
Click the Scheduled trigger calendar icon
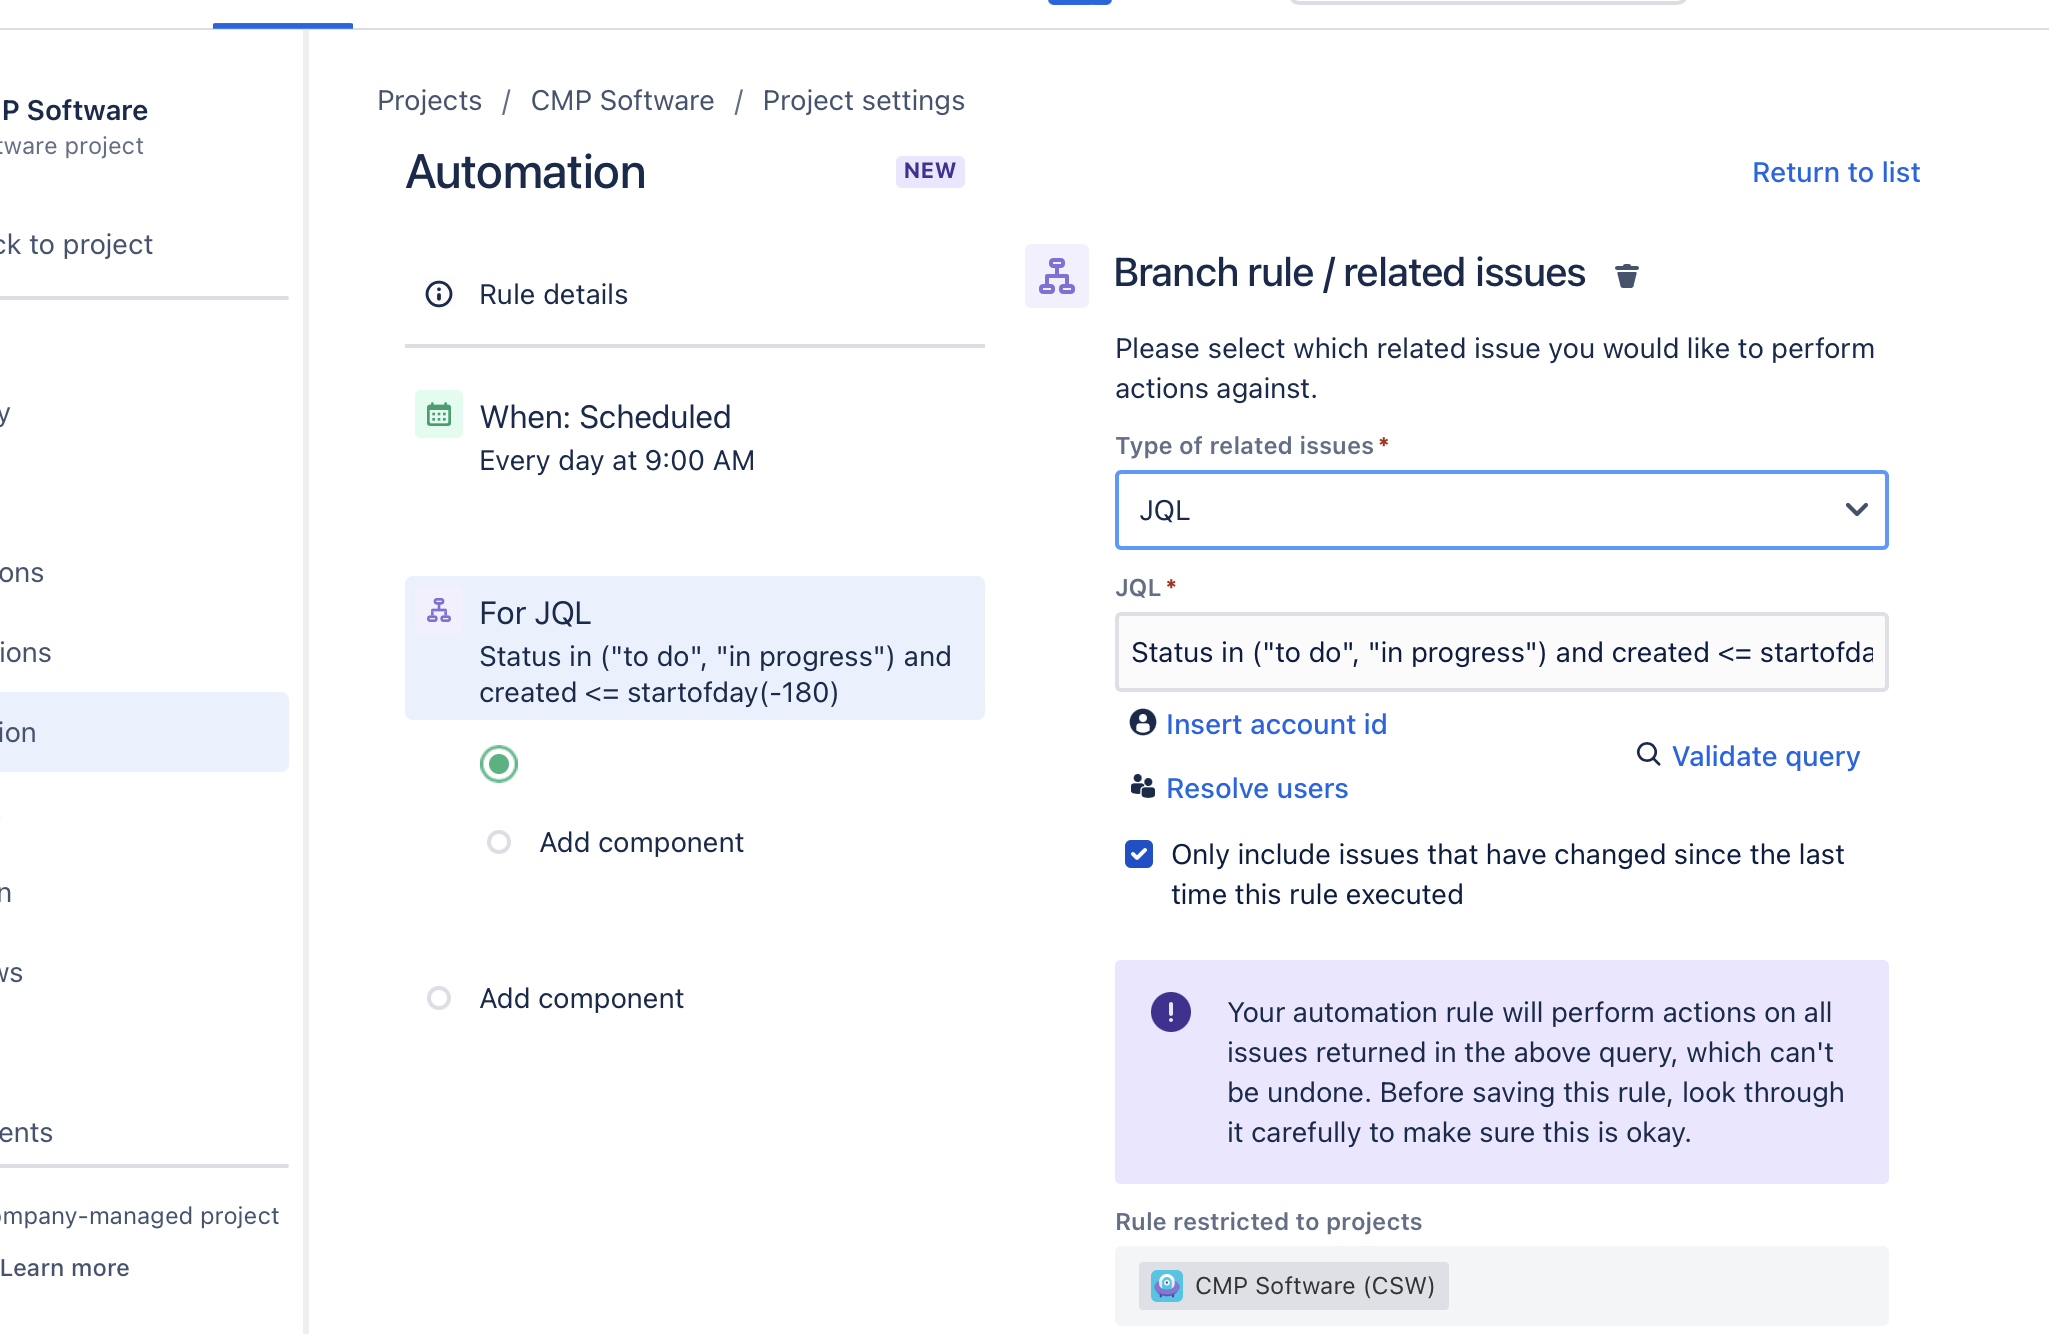click(439, 414)
